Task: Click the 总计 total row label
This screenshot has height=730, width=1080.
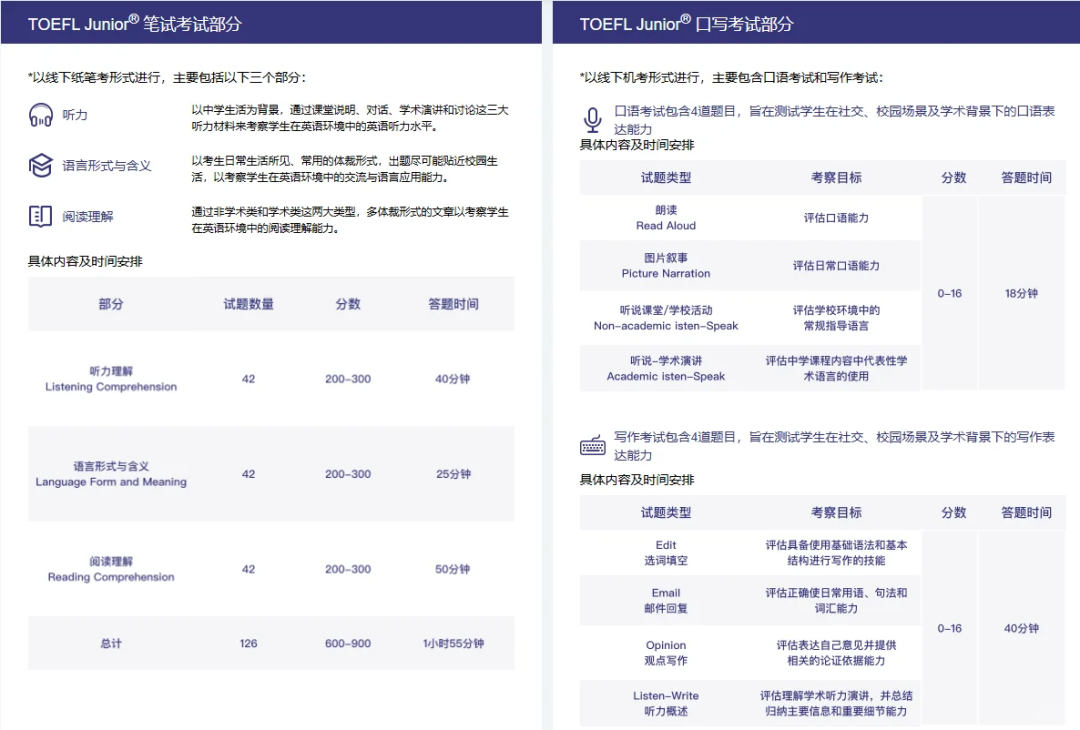Action: pos(111,643)
